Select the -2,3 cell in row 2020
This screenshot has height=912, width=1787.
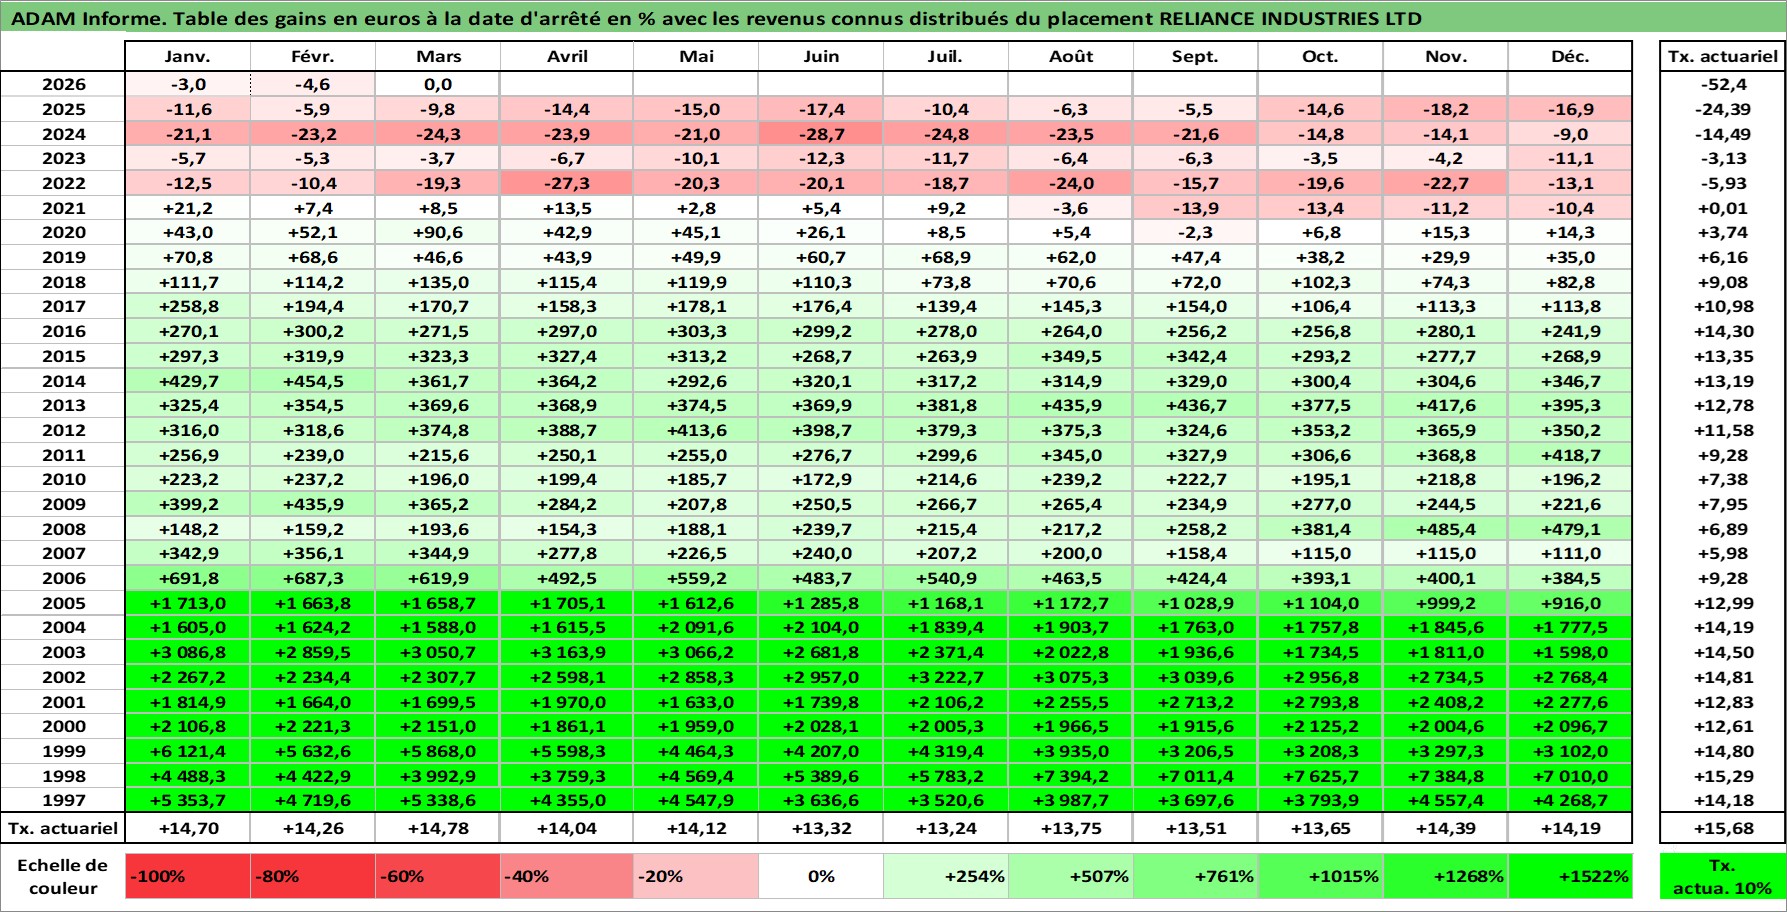[x=1195, y=232]
